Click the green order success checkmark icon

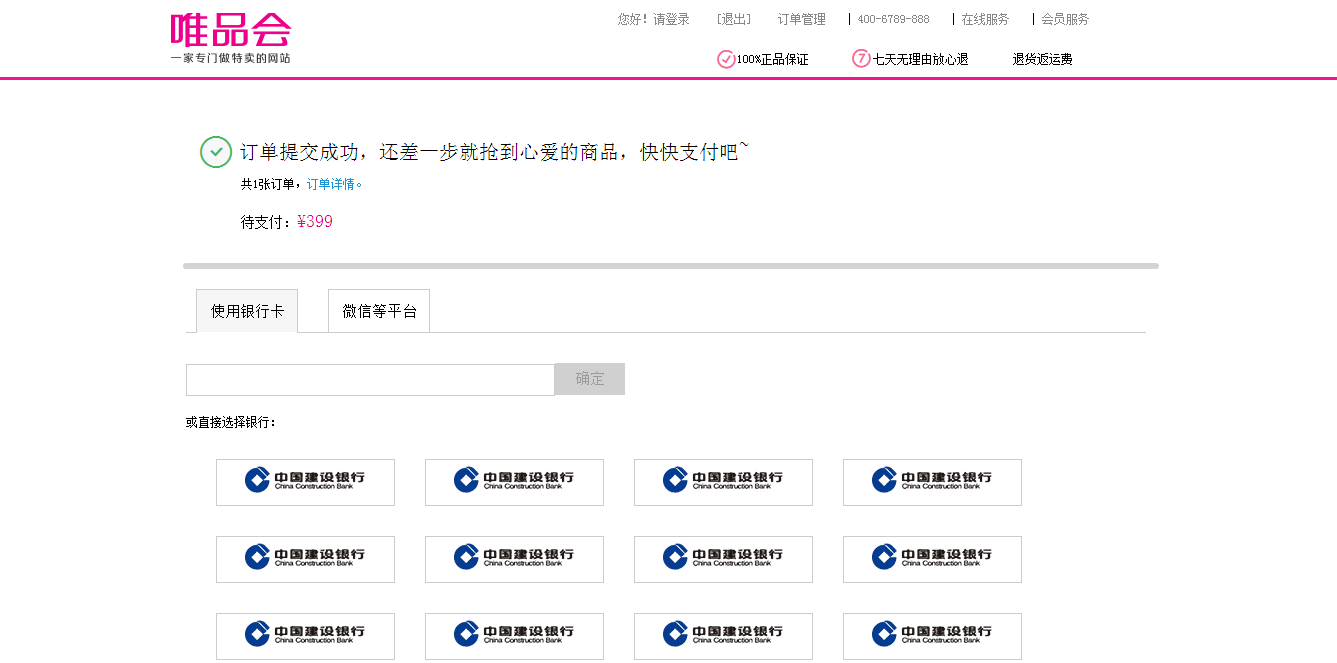216,152
